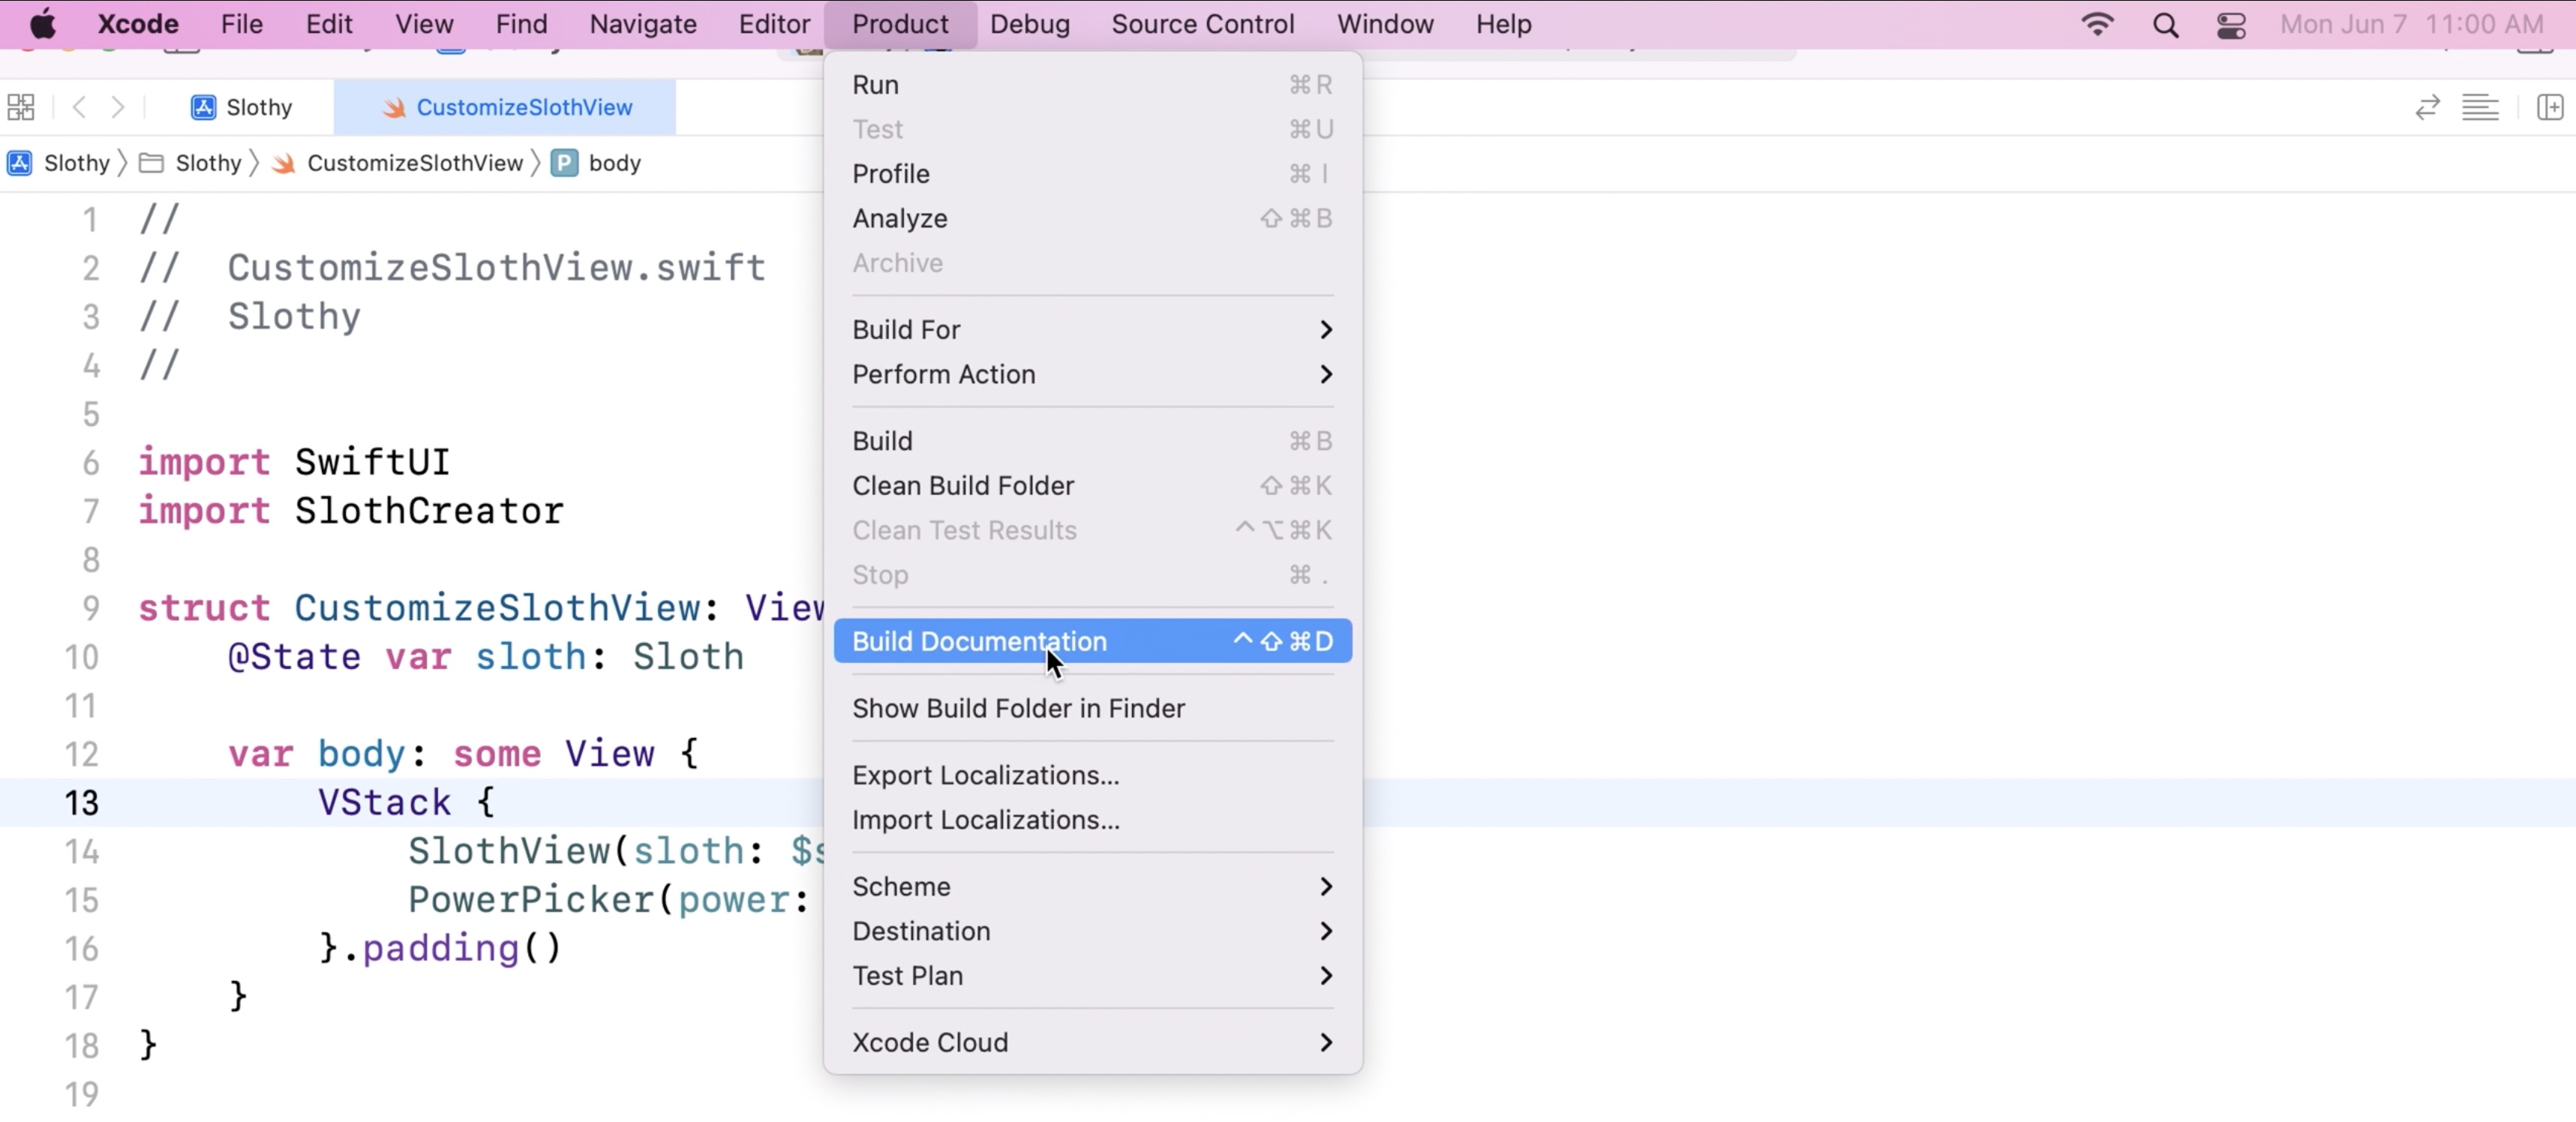Open the minimap/line list icon near top right
The height and width of the screenshot is (1122, 2576).
[2481, 107]
